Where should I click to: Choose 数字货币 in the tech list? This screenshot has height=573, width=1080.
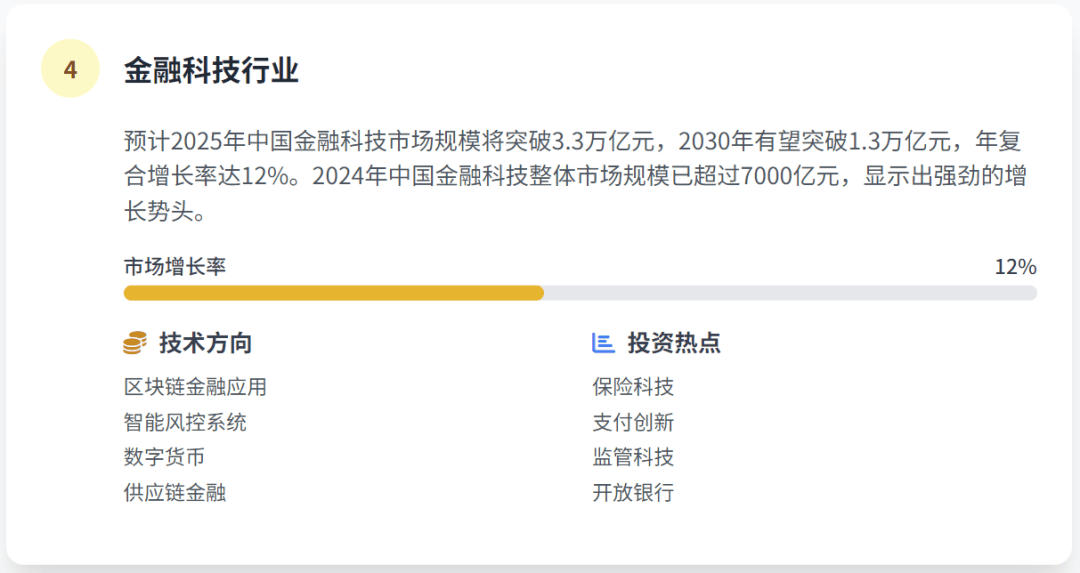(x=165, y=457)
